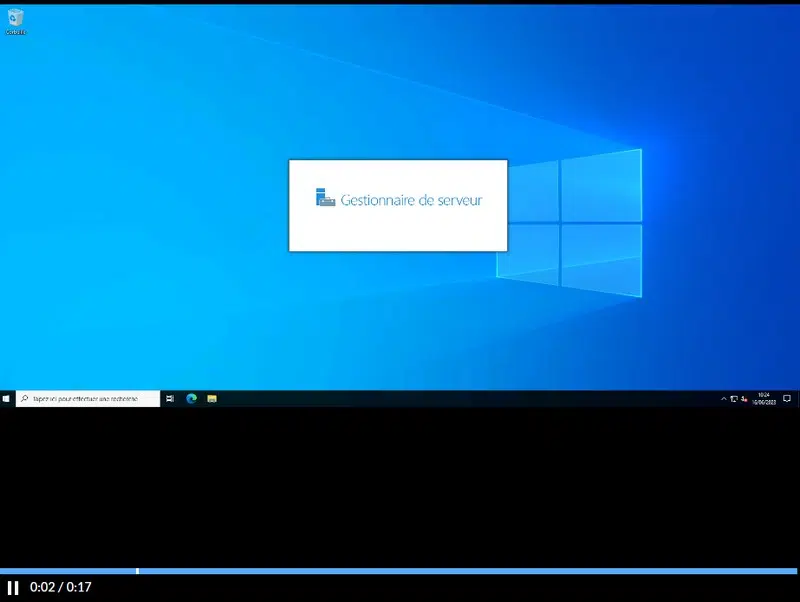This screenshot has height=602, width=800.
Task: Open the Windows Start menu
Action: 6,398
